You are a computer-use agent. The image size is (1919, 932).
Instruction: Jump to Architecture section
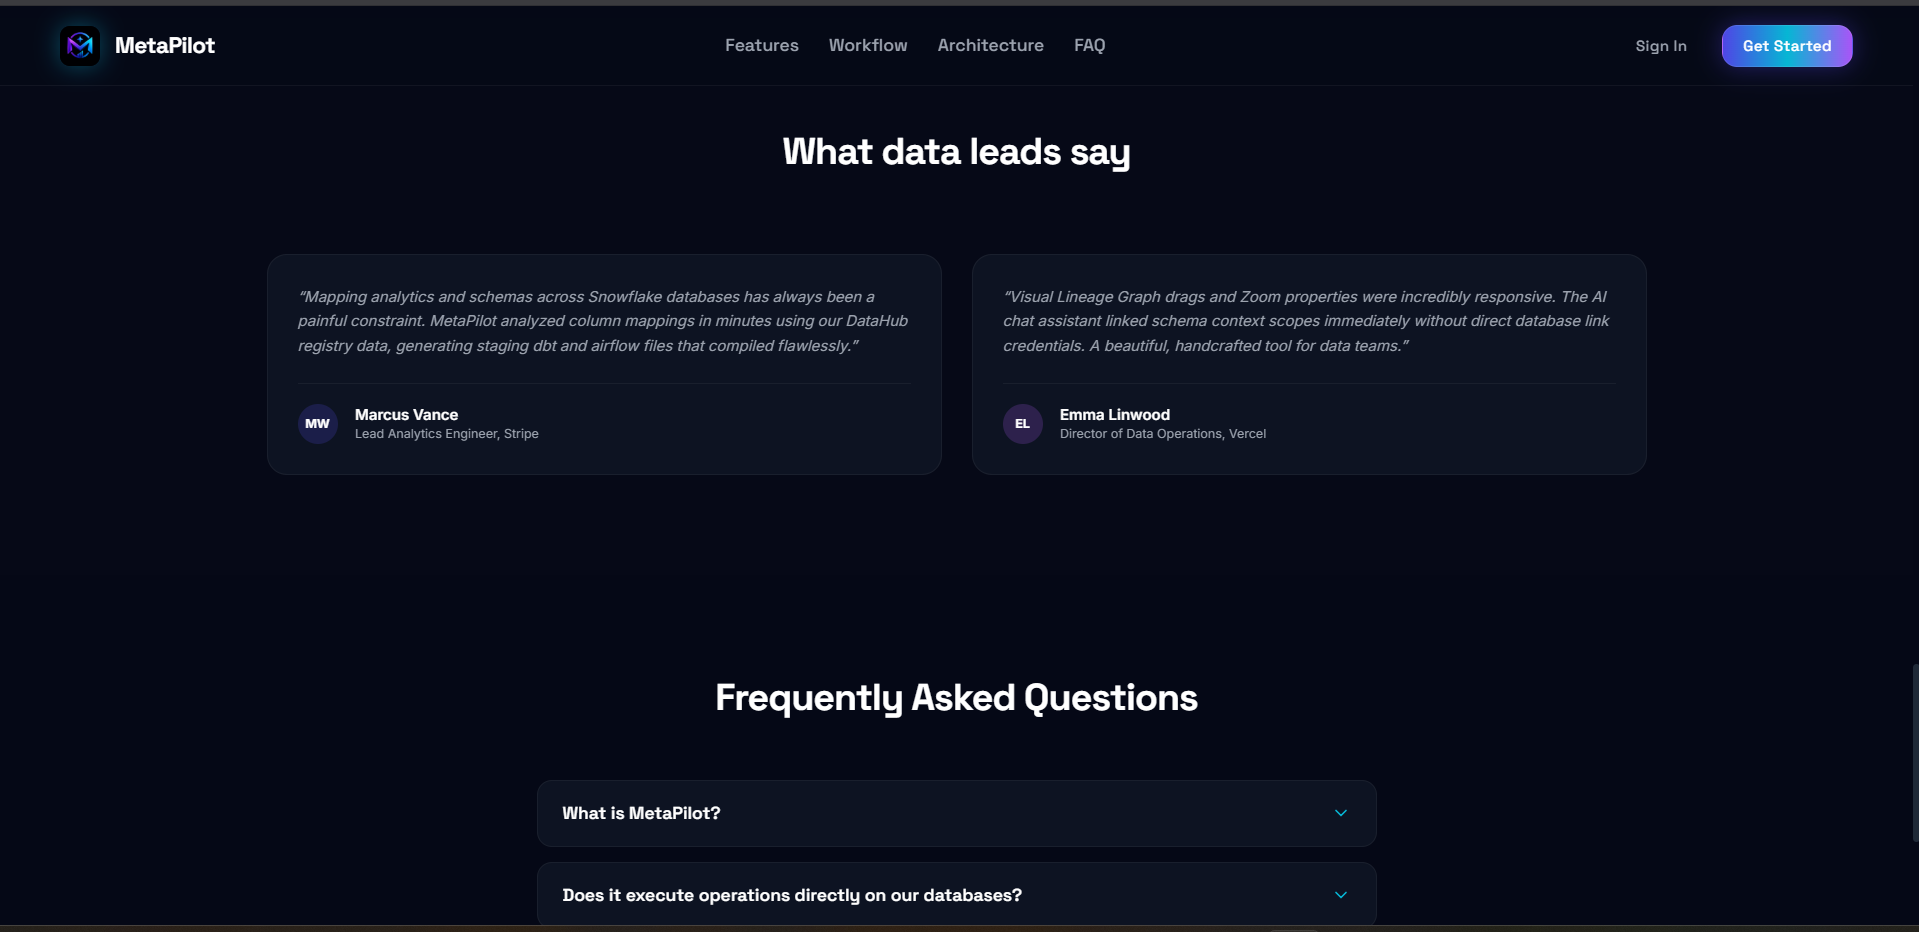pyautogui.click(x=990, y=45)
